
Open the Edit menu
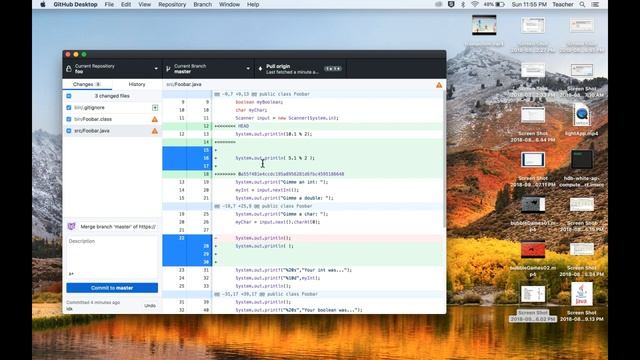pyautogui.click(x=126, y=4)
